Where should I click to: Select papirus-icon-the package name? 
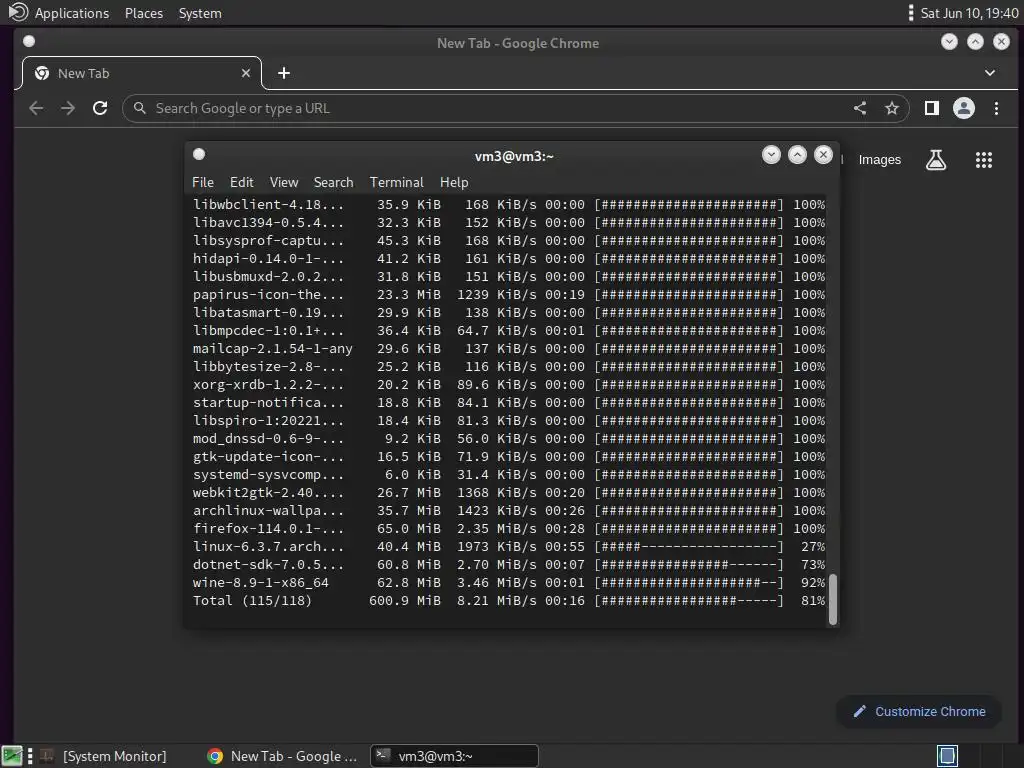coord(268,295)
